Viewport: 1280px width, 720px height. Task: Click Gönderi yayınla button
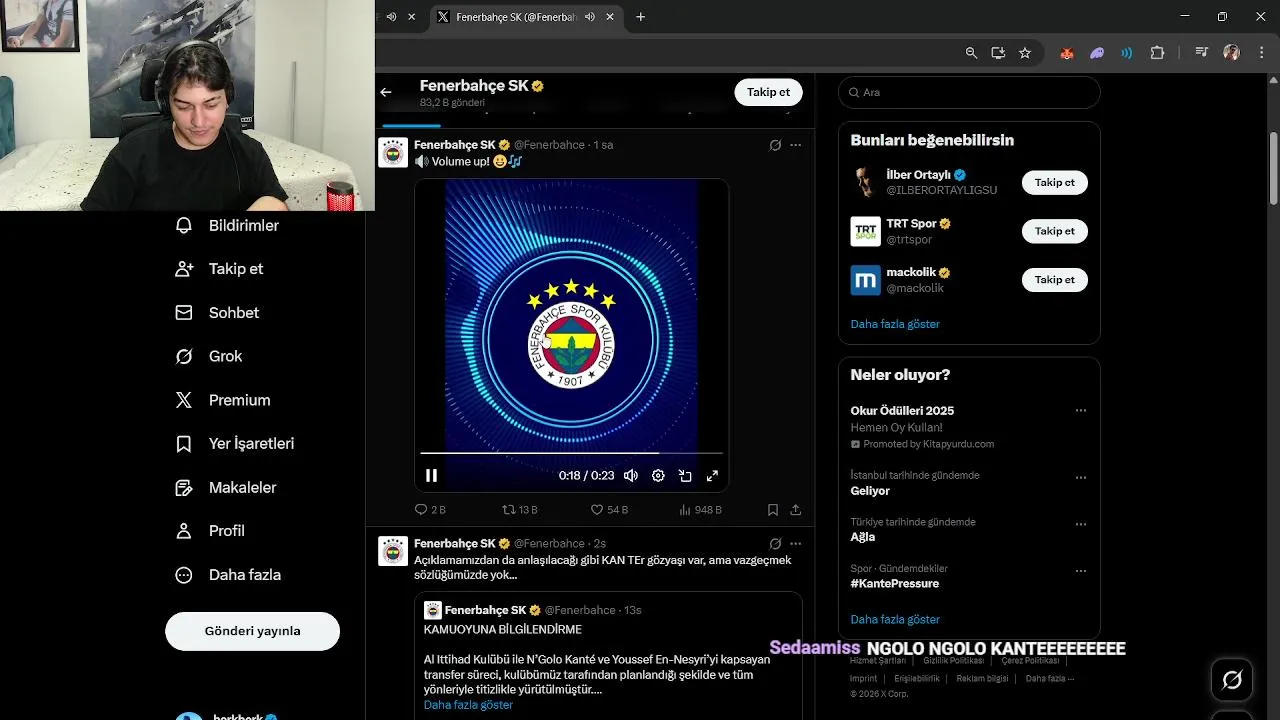point(252,631)
